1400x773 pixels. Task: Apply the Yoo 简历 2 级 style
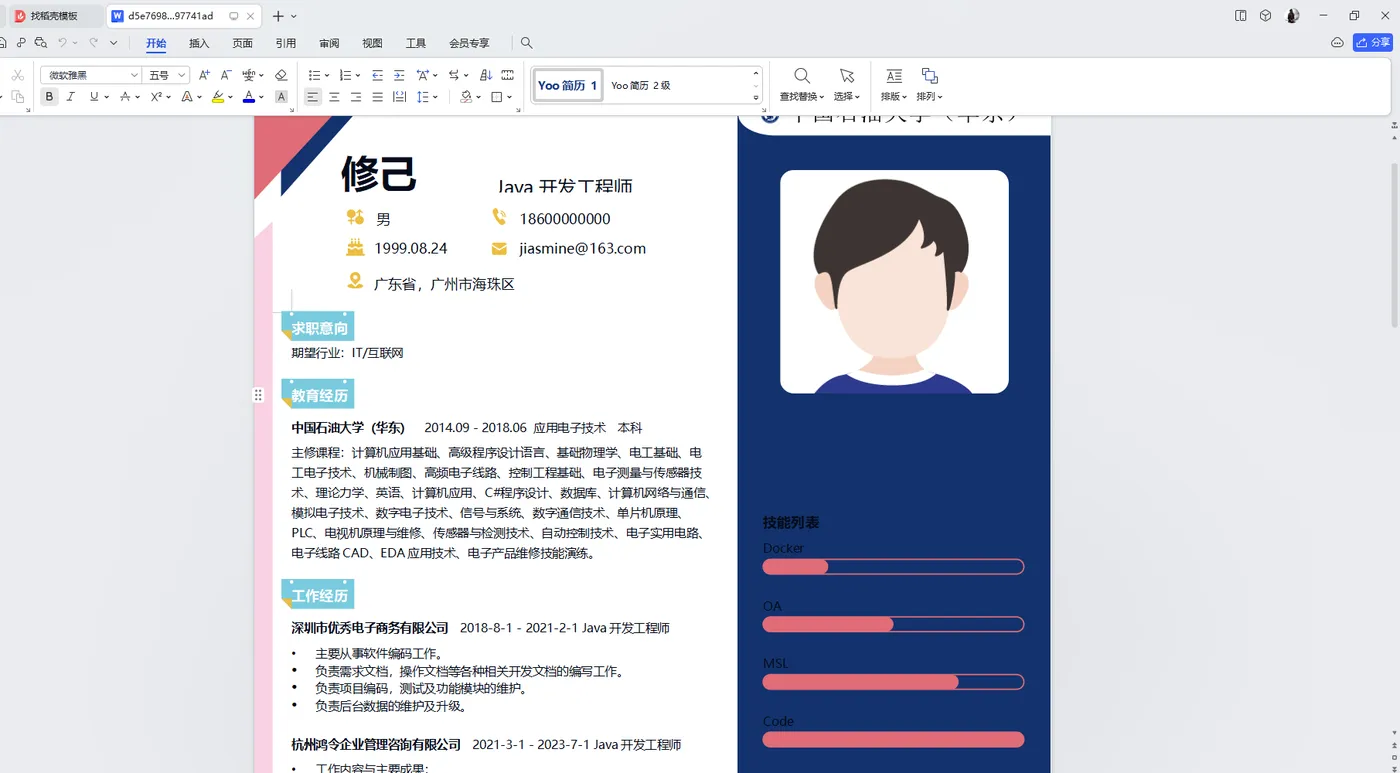pyautogui.click(x=641, y=85)
